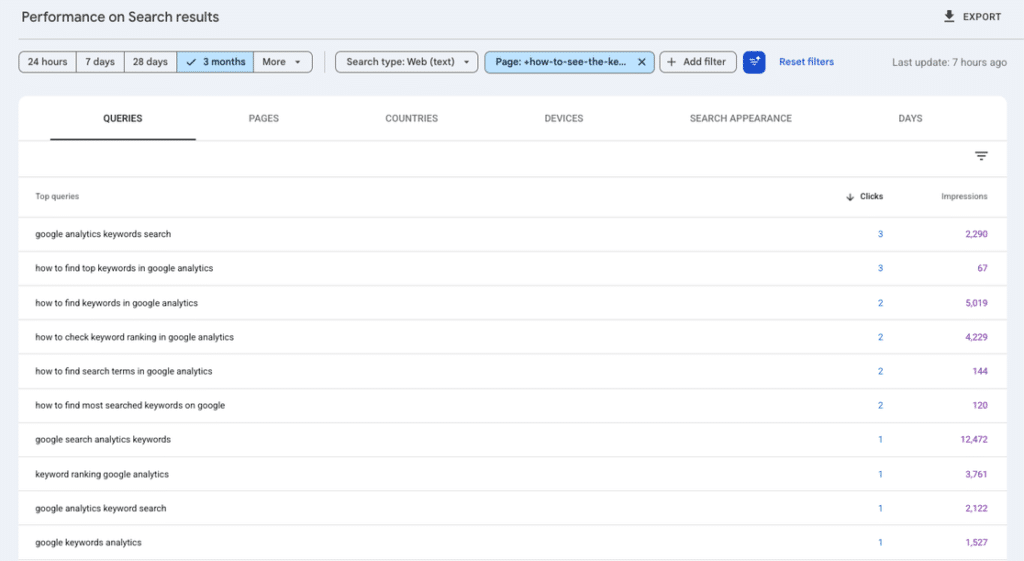This screenshot has width=1024, height=561.
Task: Select query 'how to check keyword ranking in google analytics'
Action: tap(135, 337)
